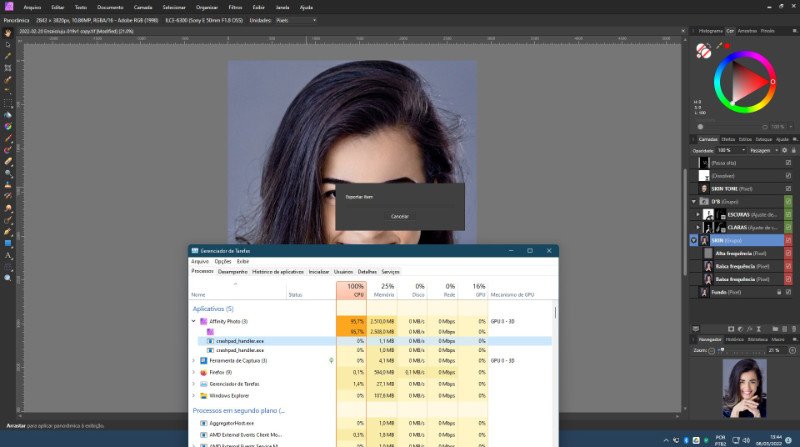Uncheck visibility of Fundo layer
The height and width of the screenshot is (447, 800).
(788, 292)
